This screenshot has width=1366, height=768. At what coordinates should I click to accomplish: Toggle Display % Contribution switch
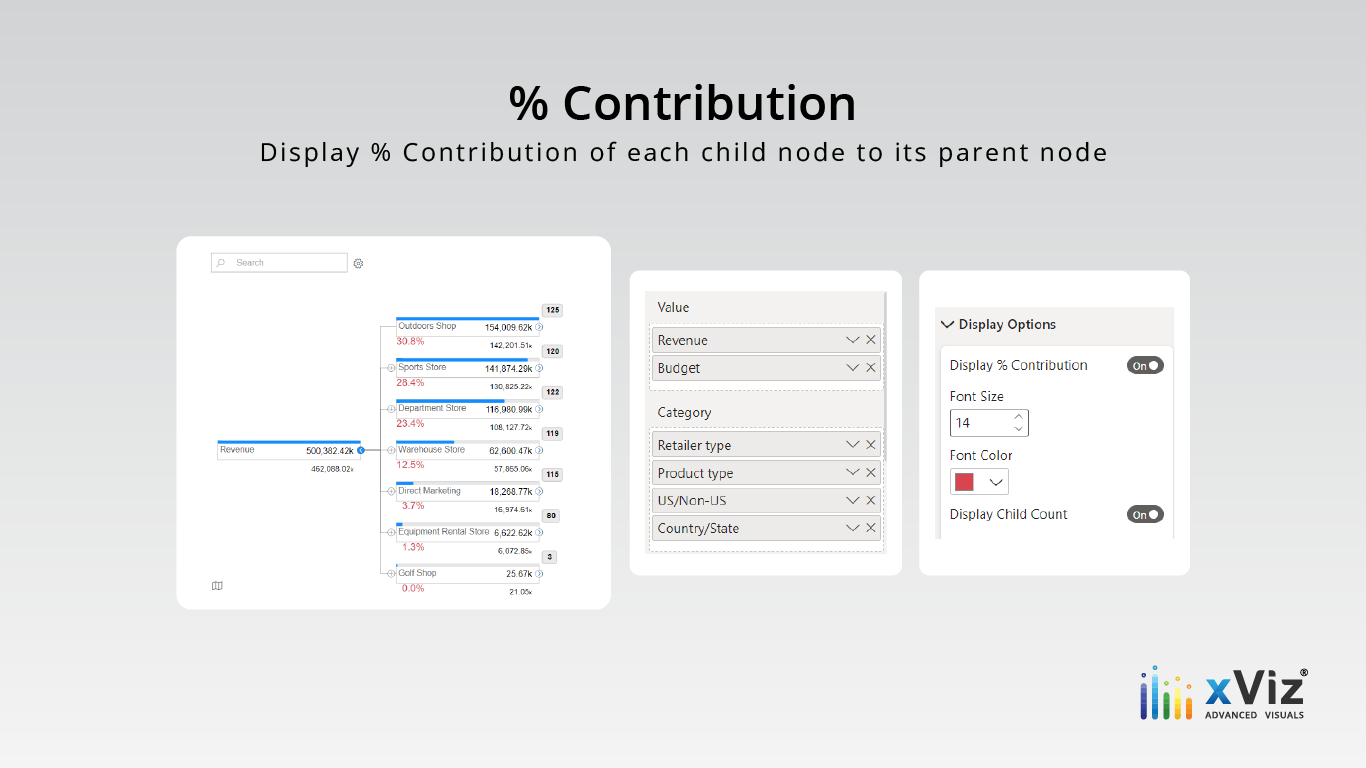(x=1145, y=366)
